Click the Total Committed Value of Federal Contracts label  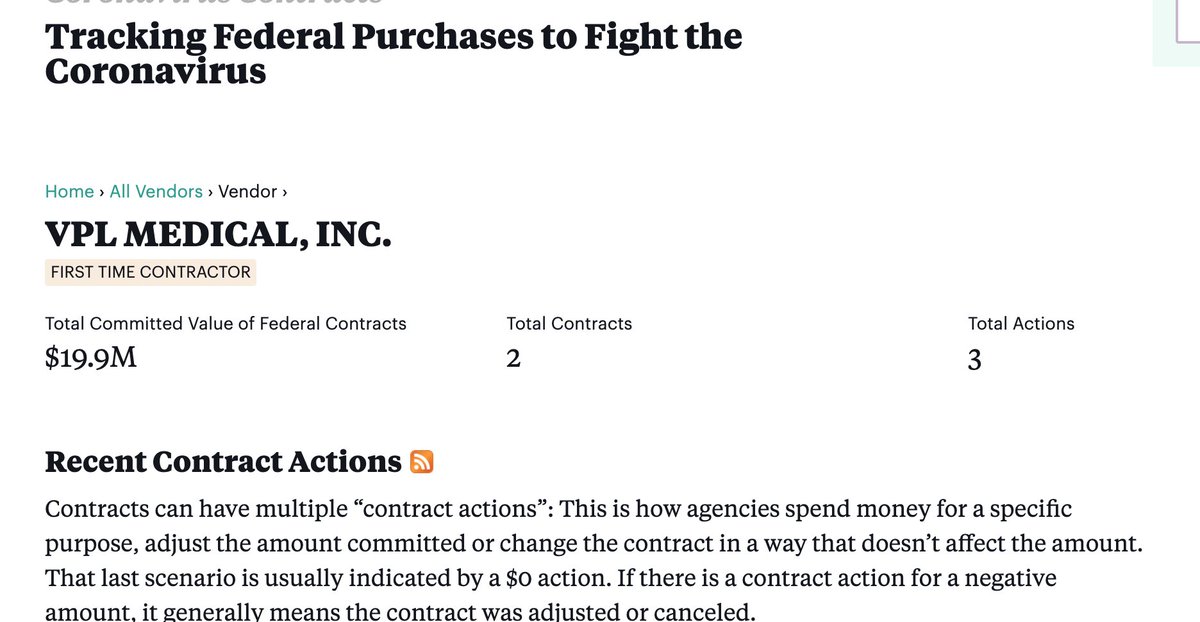point(226,324)
